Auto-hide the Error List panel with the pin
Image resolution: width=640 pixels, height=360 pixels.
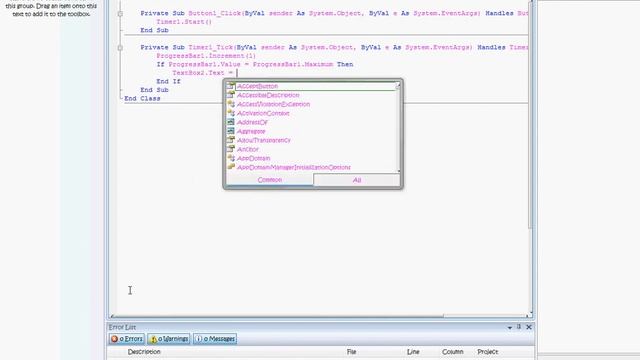click(519, 327)
